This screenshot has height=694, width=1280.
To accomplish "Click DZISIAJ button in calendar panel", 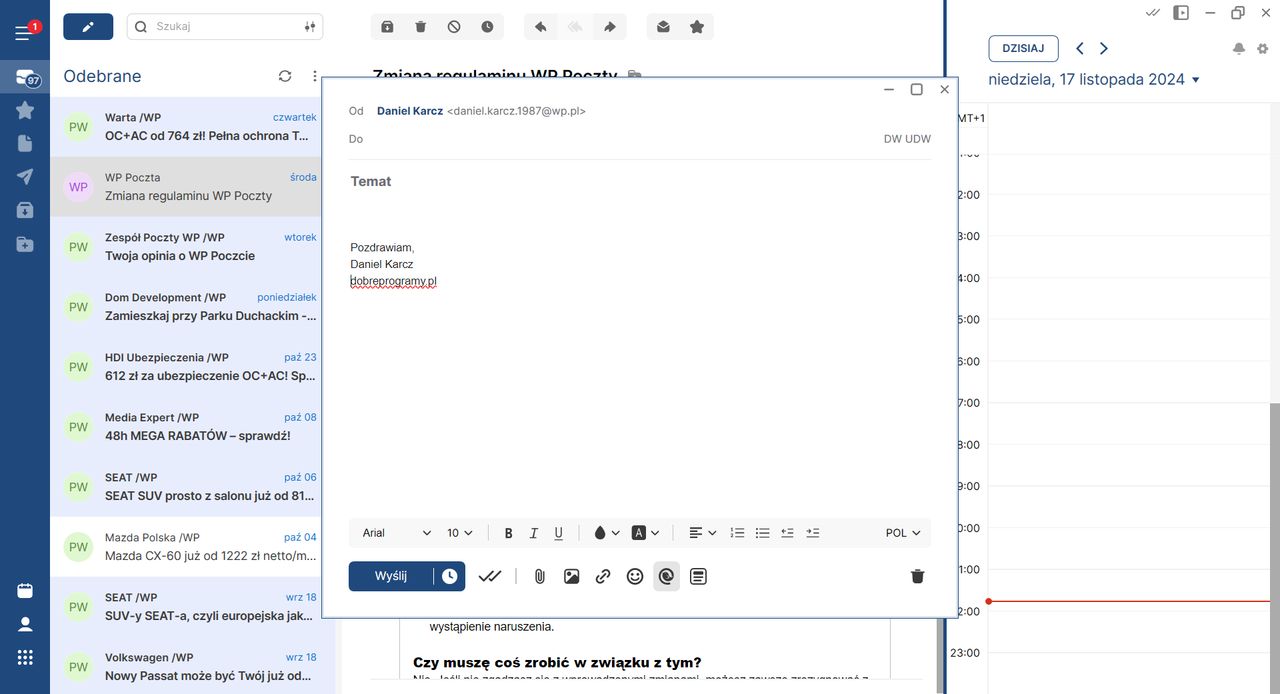I will pos(1023,48).
